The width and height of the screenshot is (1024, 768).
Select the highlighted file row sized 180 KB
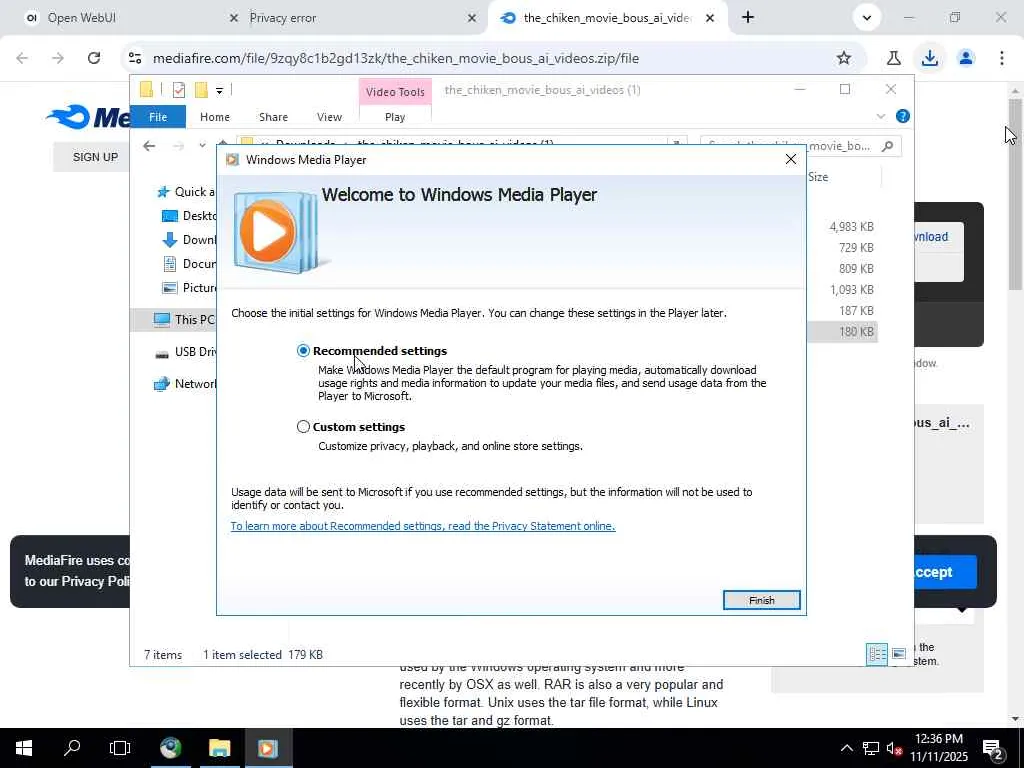pos(842,331)
